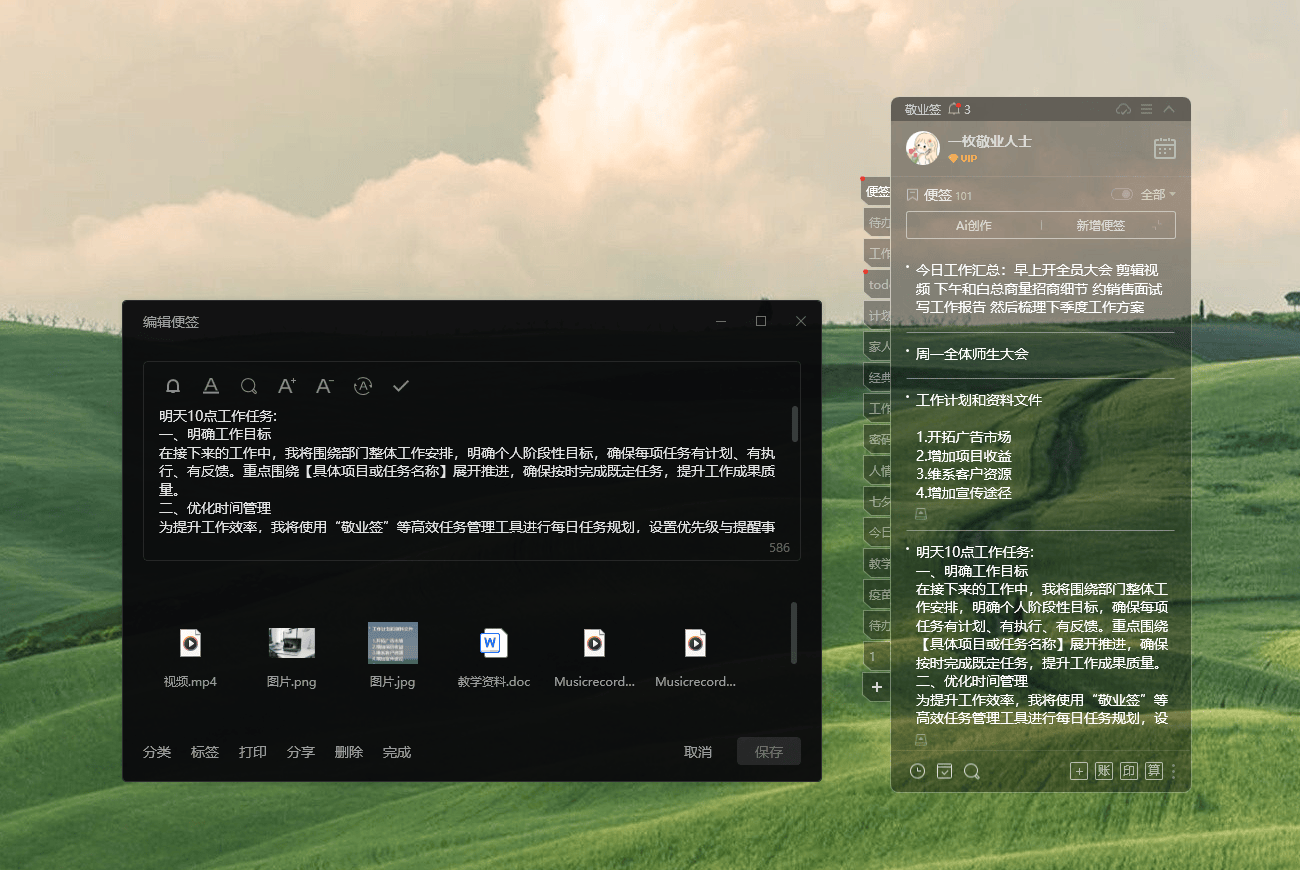
Task: Expand the 全部 filter dropdown
Action: [1158, 194]
